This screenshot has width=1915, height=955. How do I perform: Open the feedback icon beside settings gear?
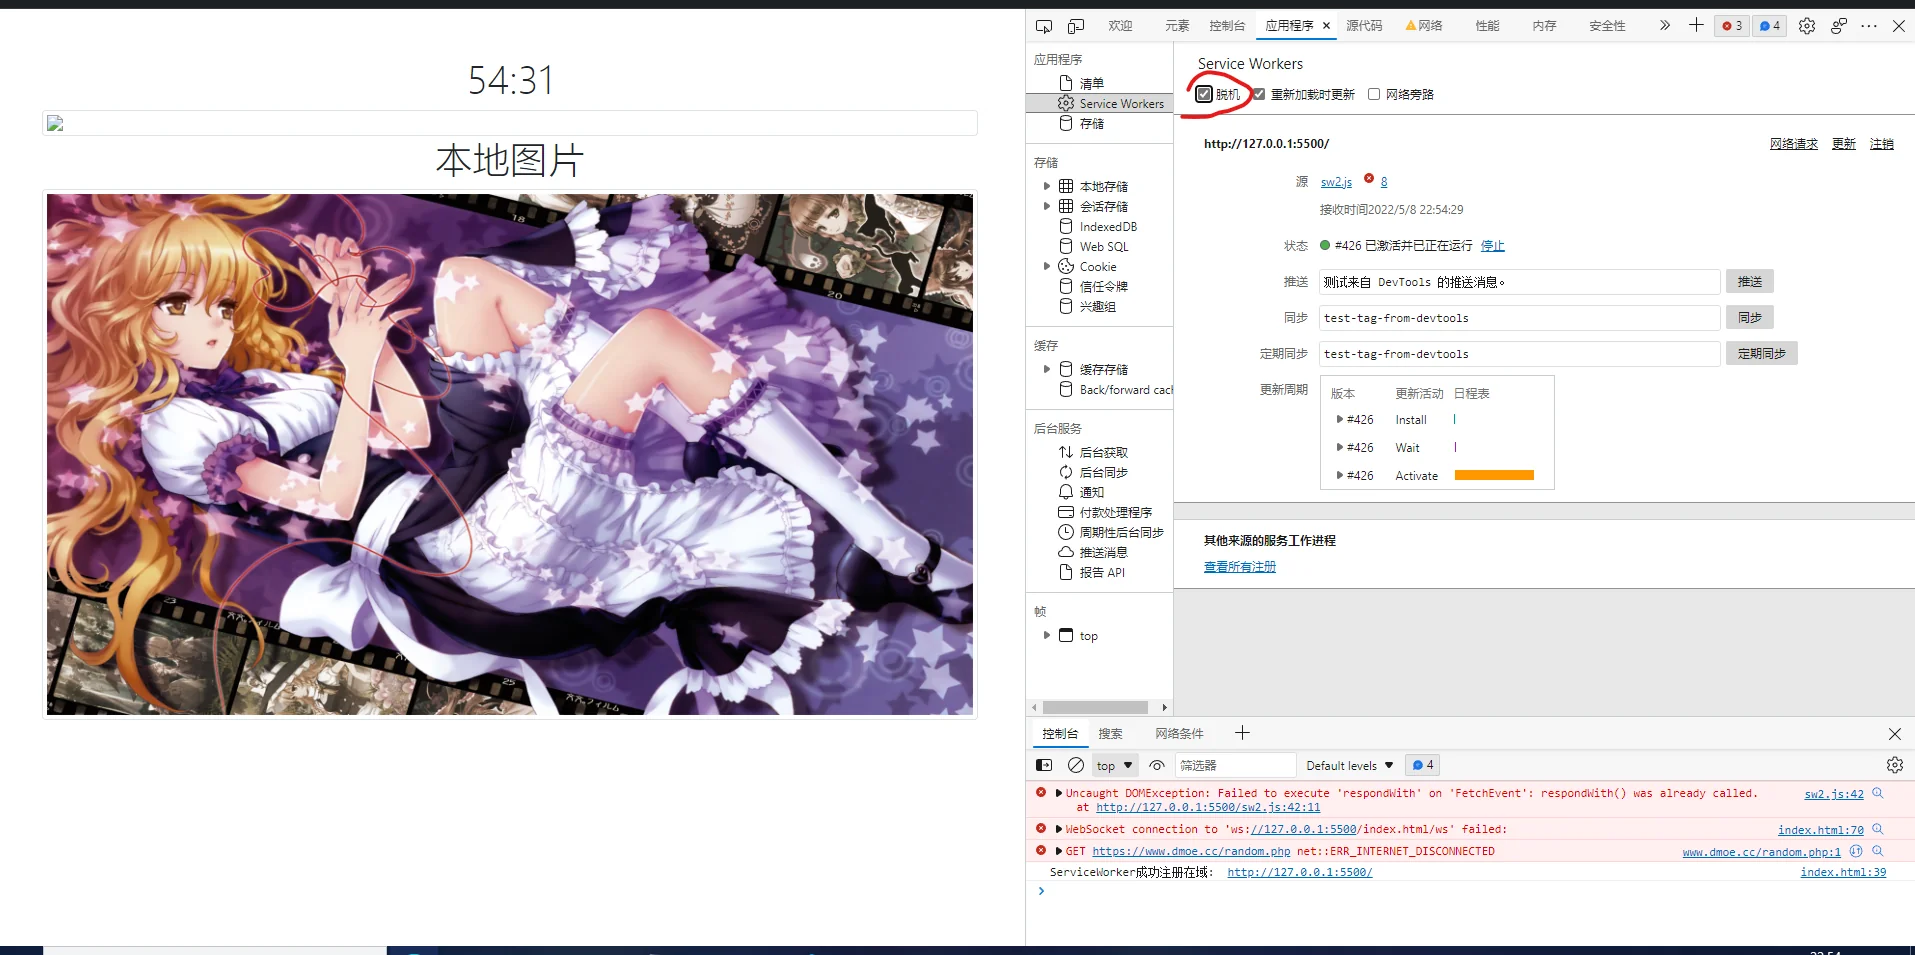point(1839,26)
